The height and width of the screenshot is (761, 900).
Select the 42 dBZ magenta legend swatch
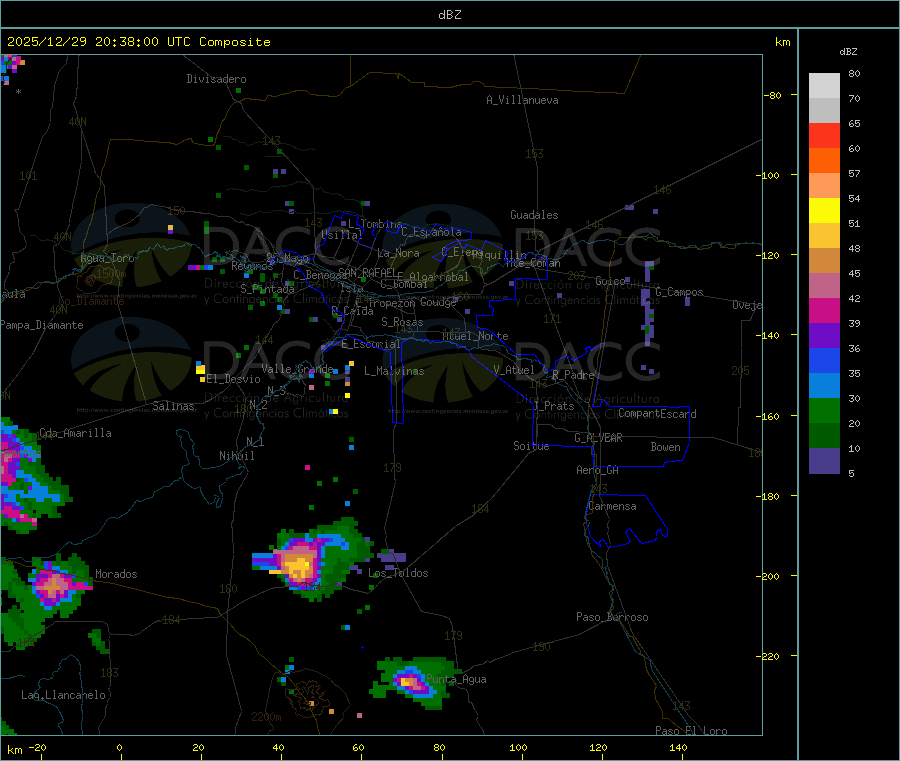click(824, 310)
